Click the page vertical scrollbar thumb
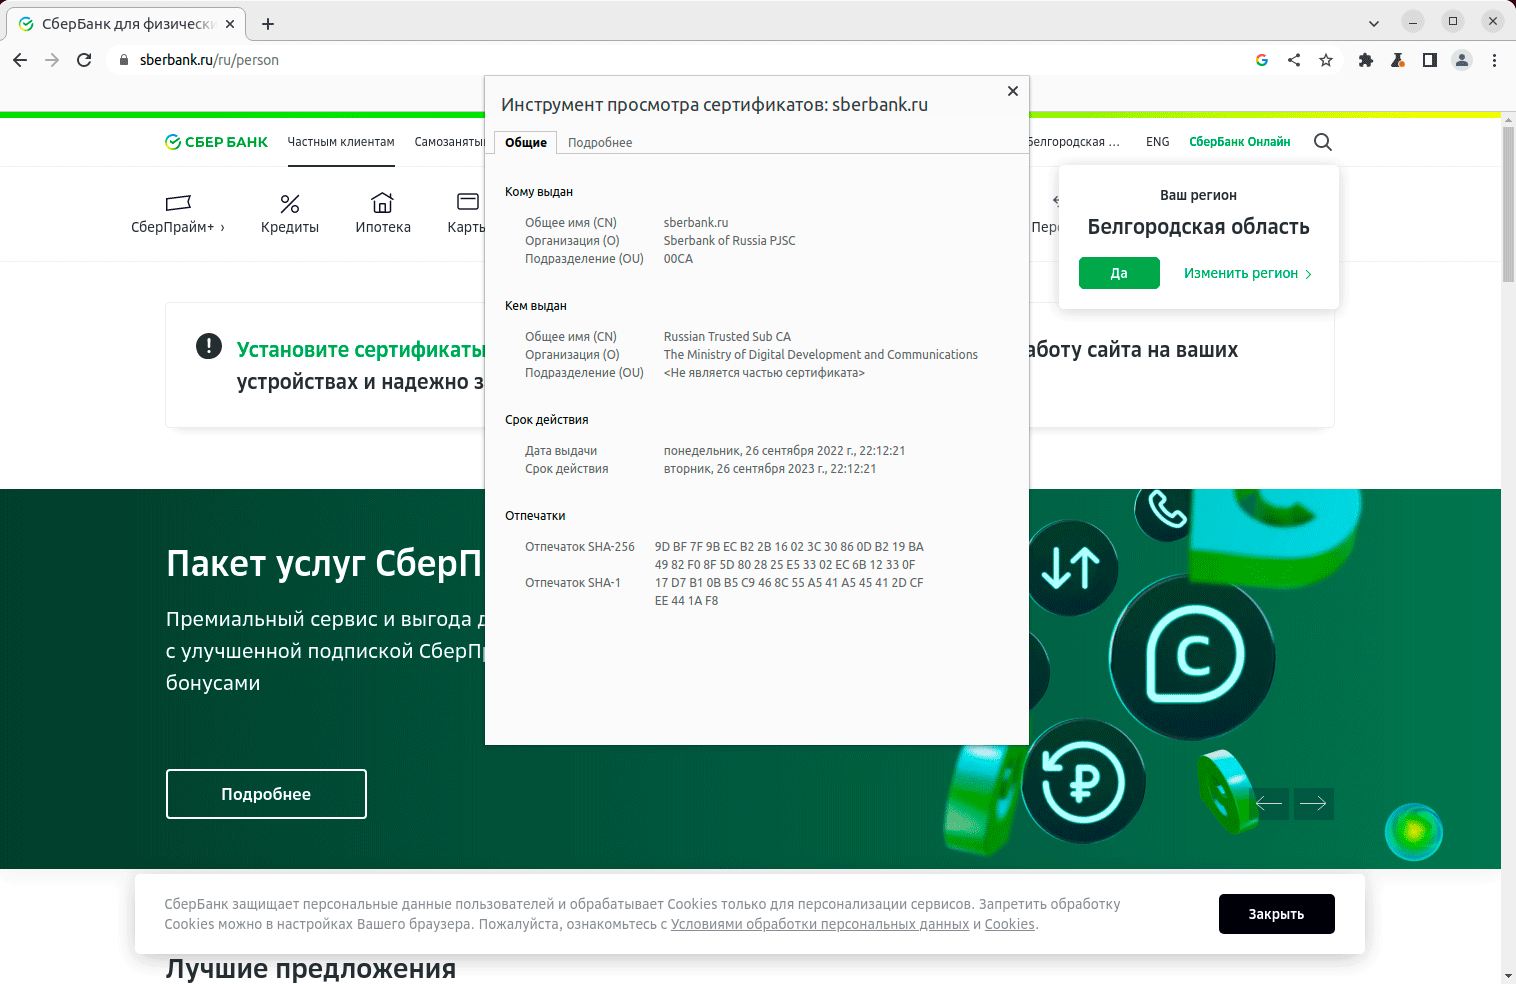 (x=1508, y=204)
